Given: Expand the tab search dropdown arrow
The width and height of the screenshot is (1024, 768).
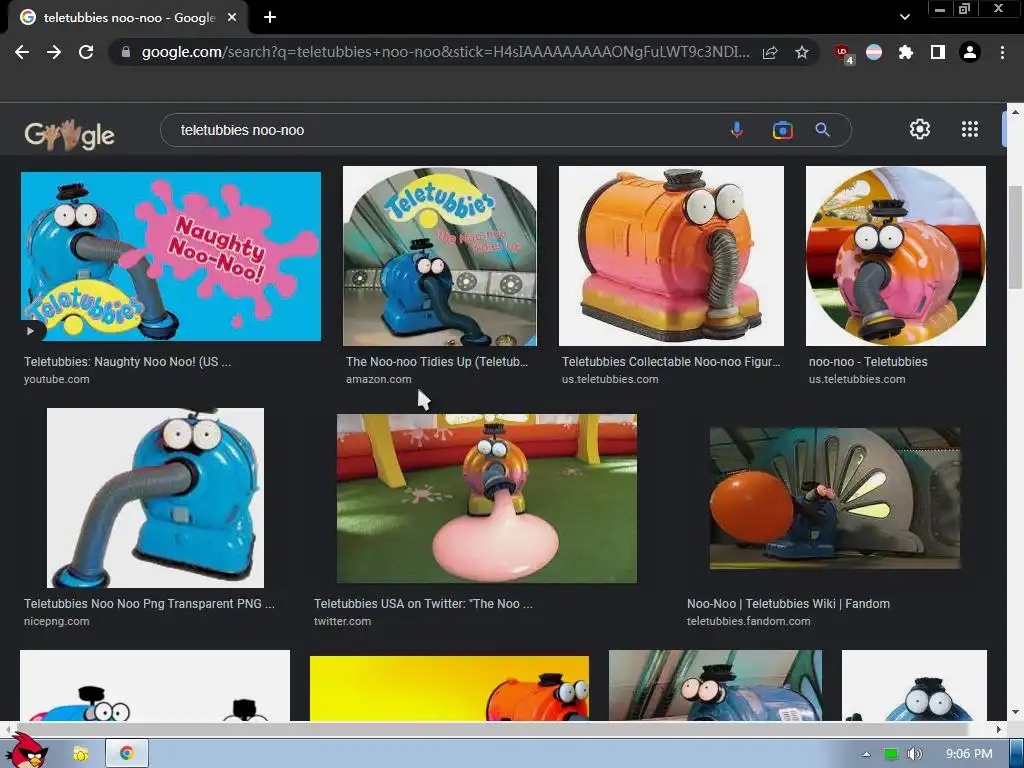Looking at the screenshot, I should [904, 17].
